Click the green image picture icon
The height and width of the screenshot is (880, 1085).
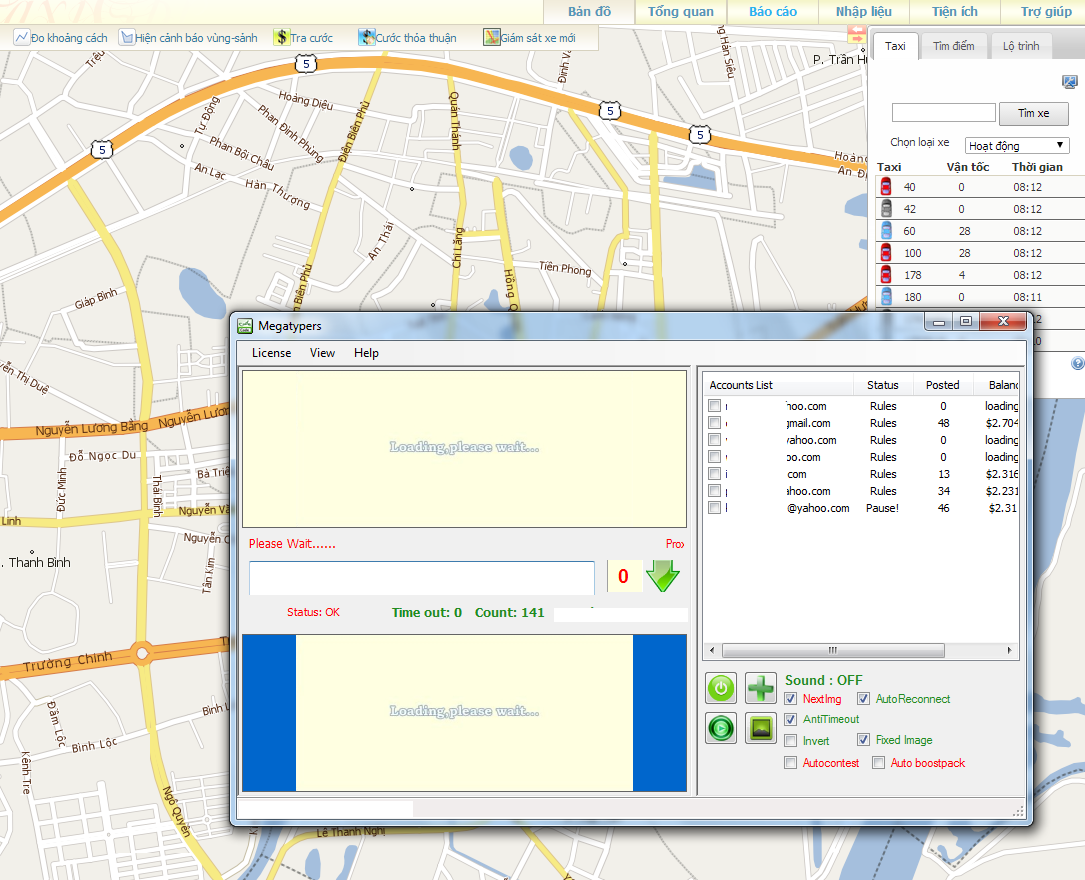tap(761, 728)
